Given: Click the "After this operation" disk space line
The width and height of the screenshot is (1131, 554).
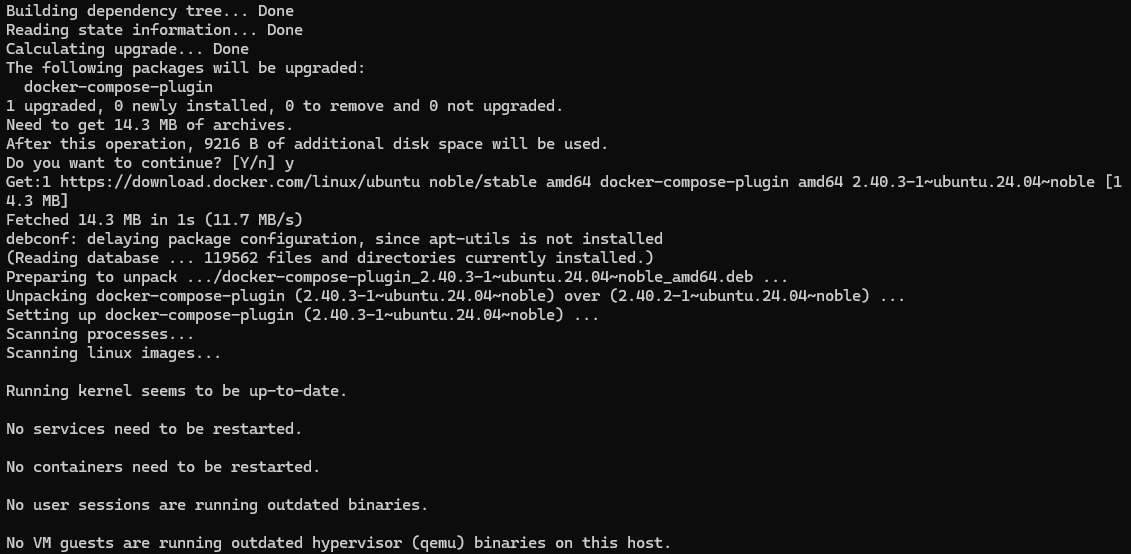Looking at the screenshot, I should pyautogui.click(x=306, y=144).
